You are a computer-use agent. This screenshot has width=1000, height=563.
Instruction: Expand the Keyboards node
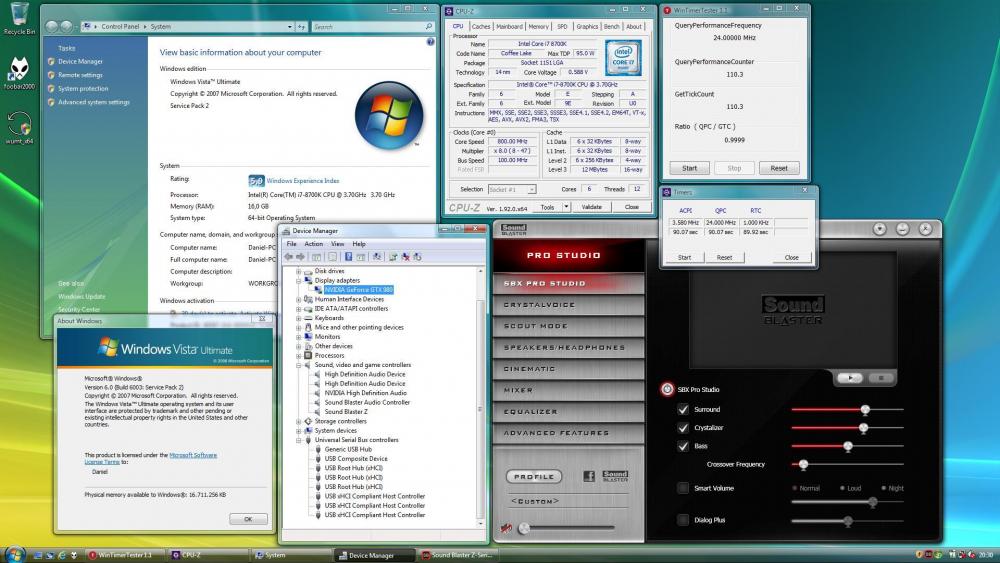(x=298, y=318)
